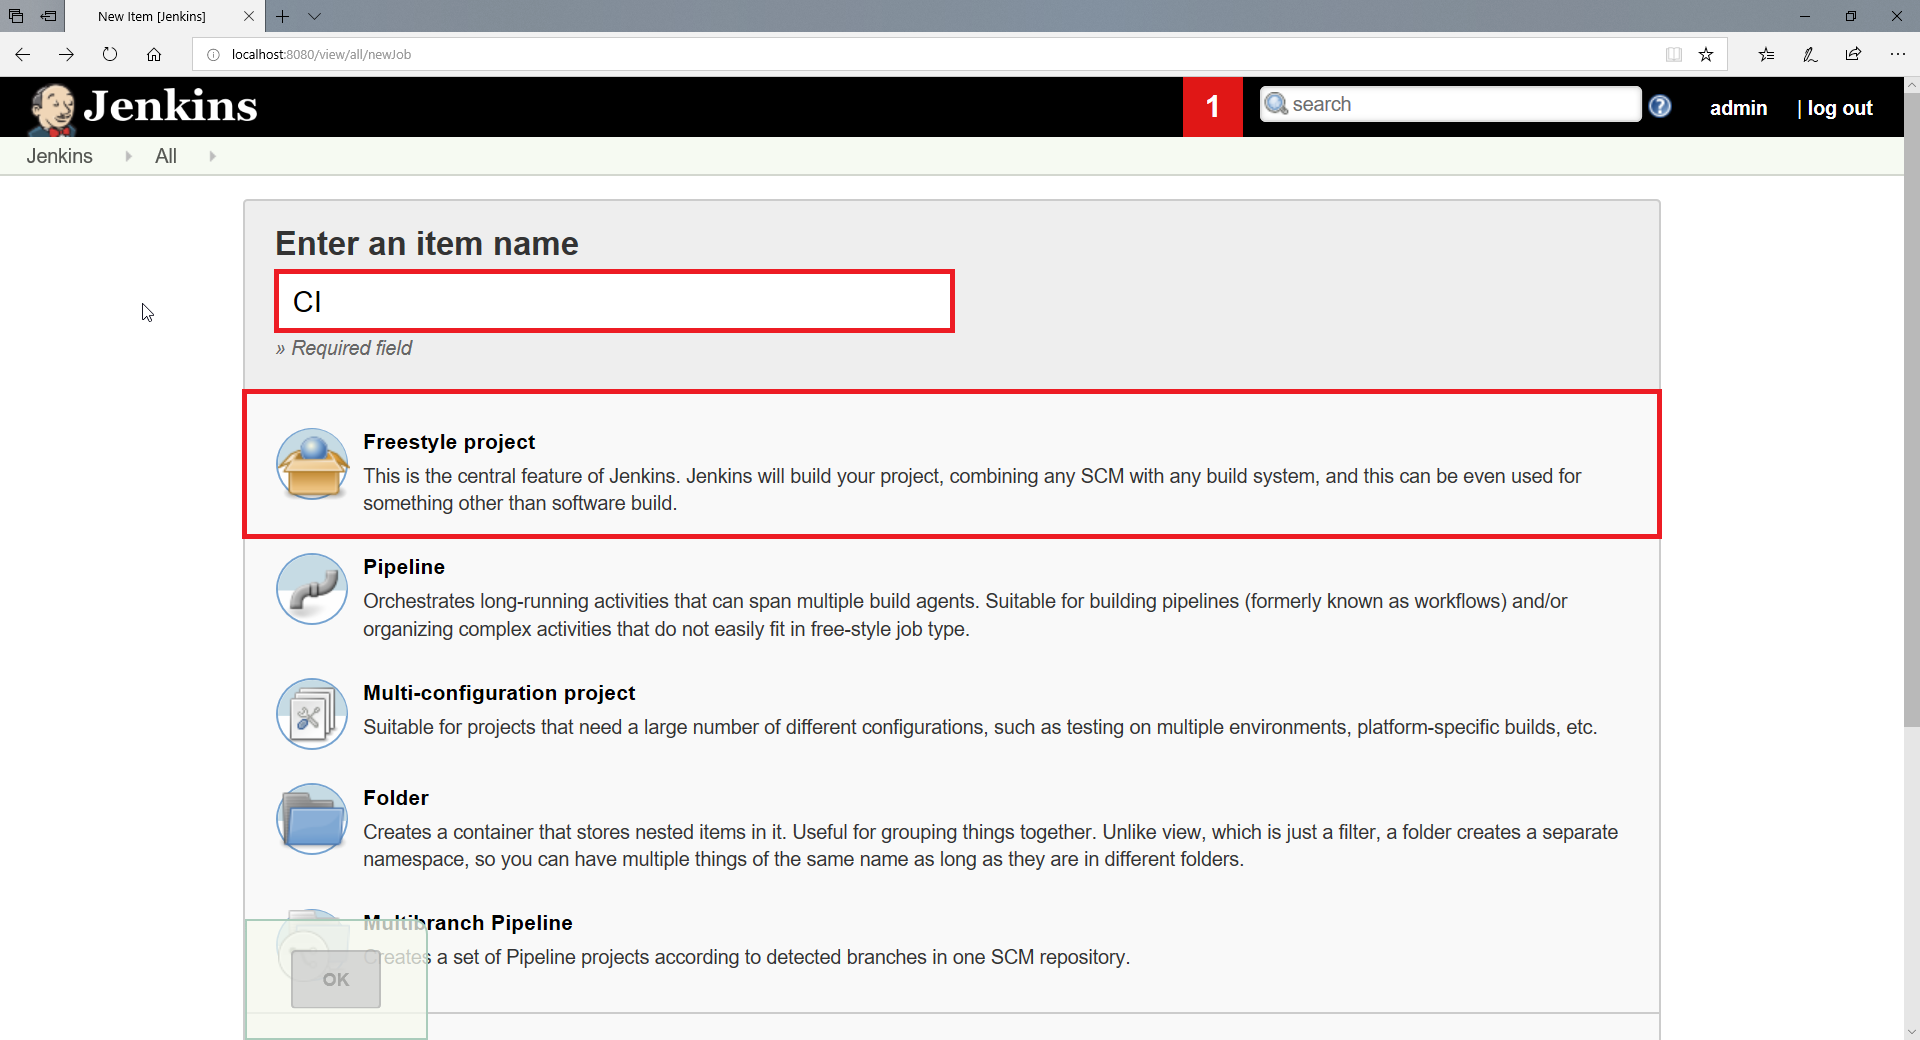Choose the Multi-configuration project title
The image size is (1920, 1040).
[499, 693]
